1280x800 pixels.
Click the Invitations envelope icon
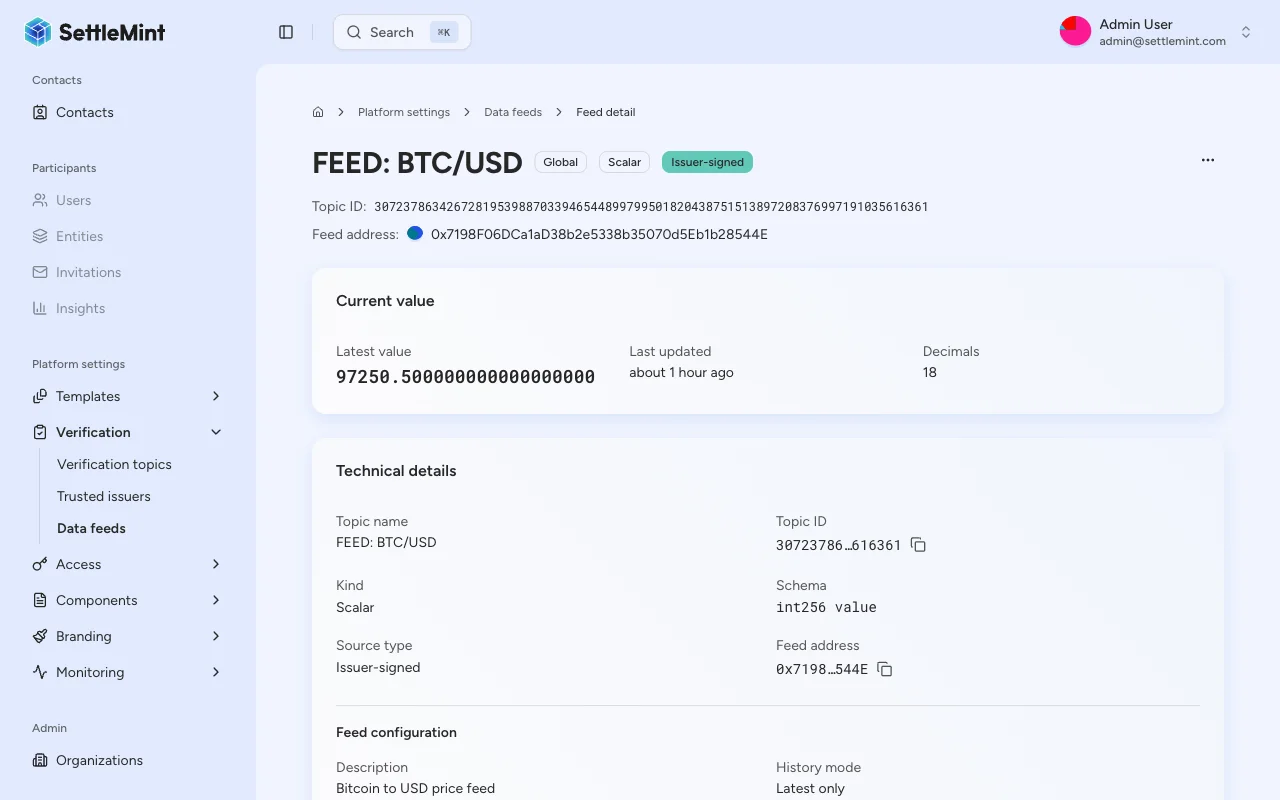38,272
